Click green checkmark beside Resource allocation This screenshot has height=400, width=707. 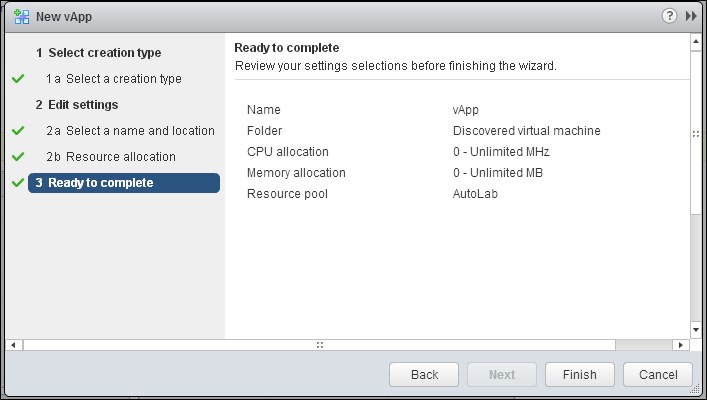click(18, 156)
